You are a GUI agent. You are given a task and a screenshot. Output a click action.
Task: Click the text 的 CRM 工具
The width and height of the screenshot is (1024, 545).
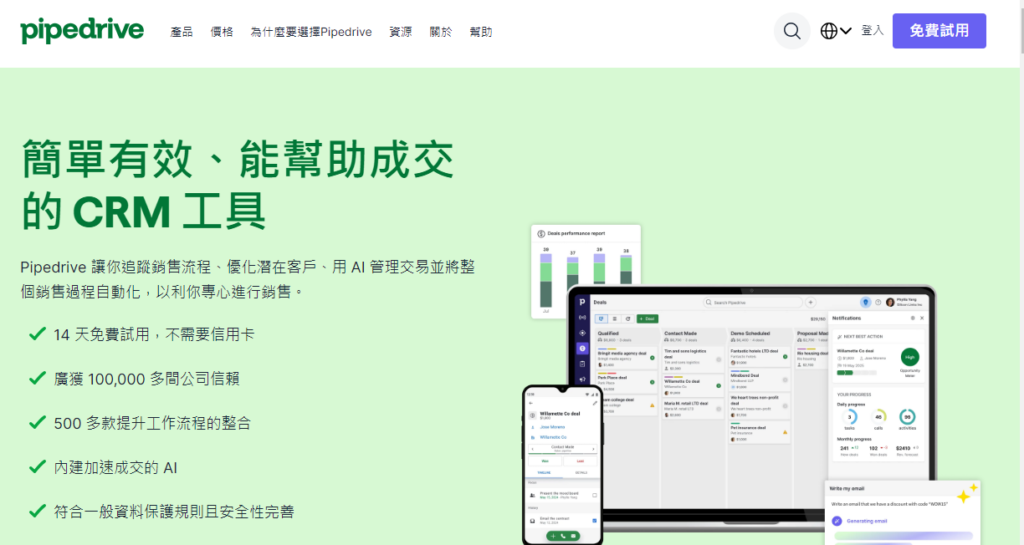click(x=144, y=211)
